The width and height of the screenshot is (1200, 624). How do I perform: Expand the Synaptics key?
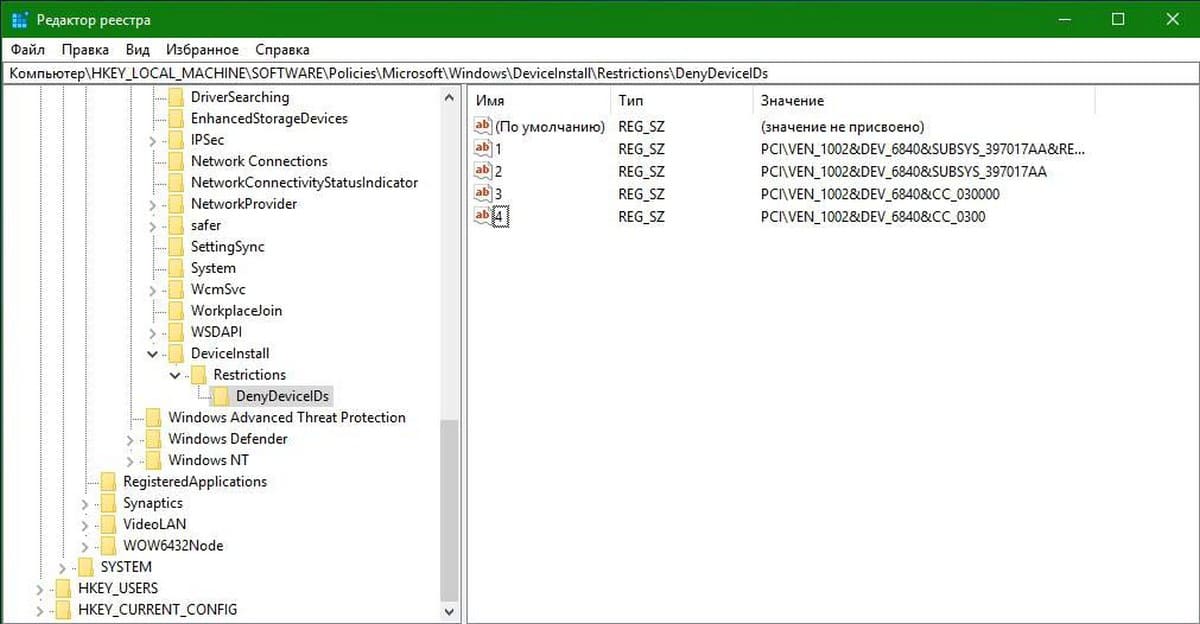pos(85,504)
